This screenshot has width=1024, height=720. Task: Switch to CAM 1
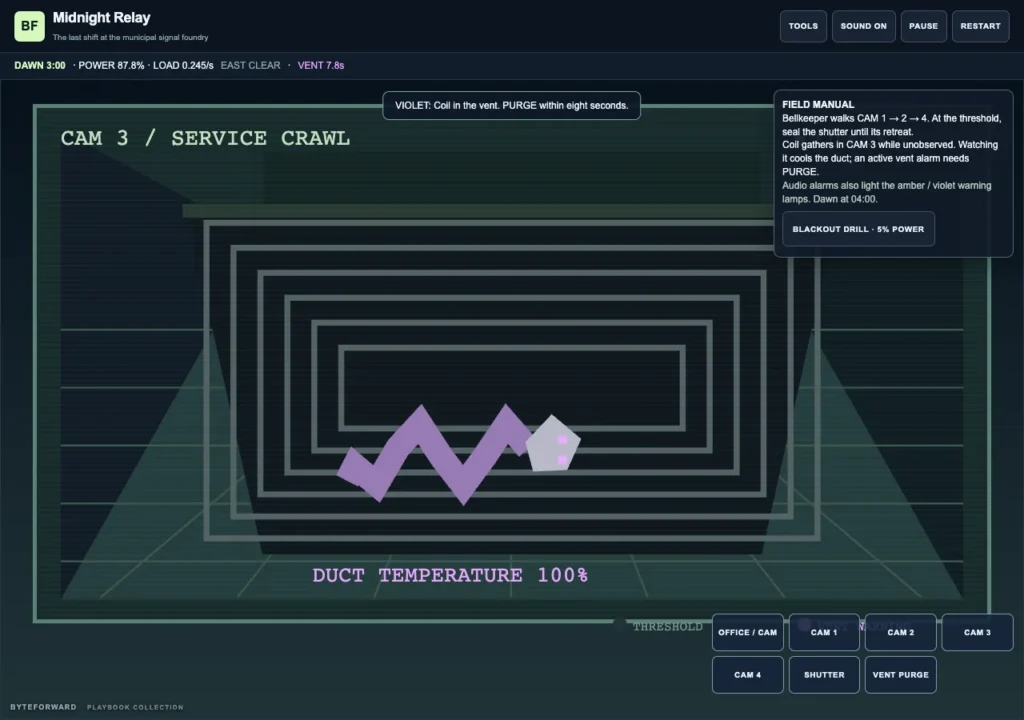pos(824,632)
